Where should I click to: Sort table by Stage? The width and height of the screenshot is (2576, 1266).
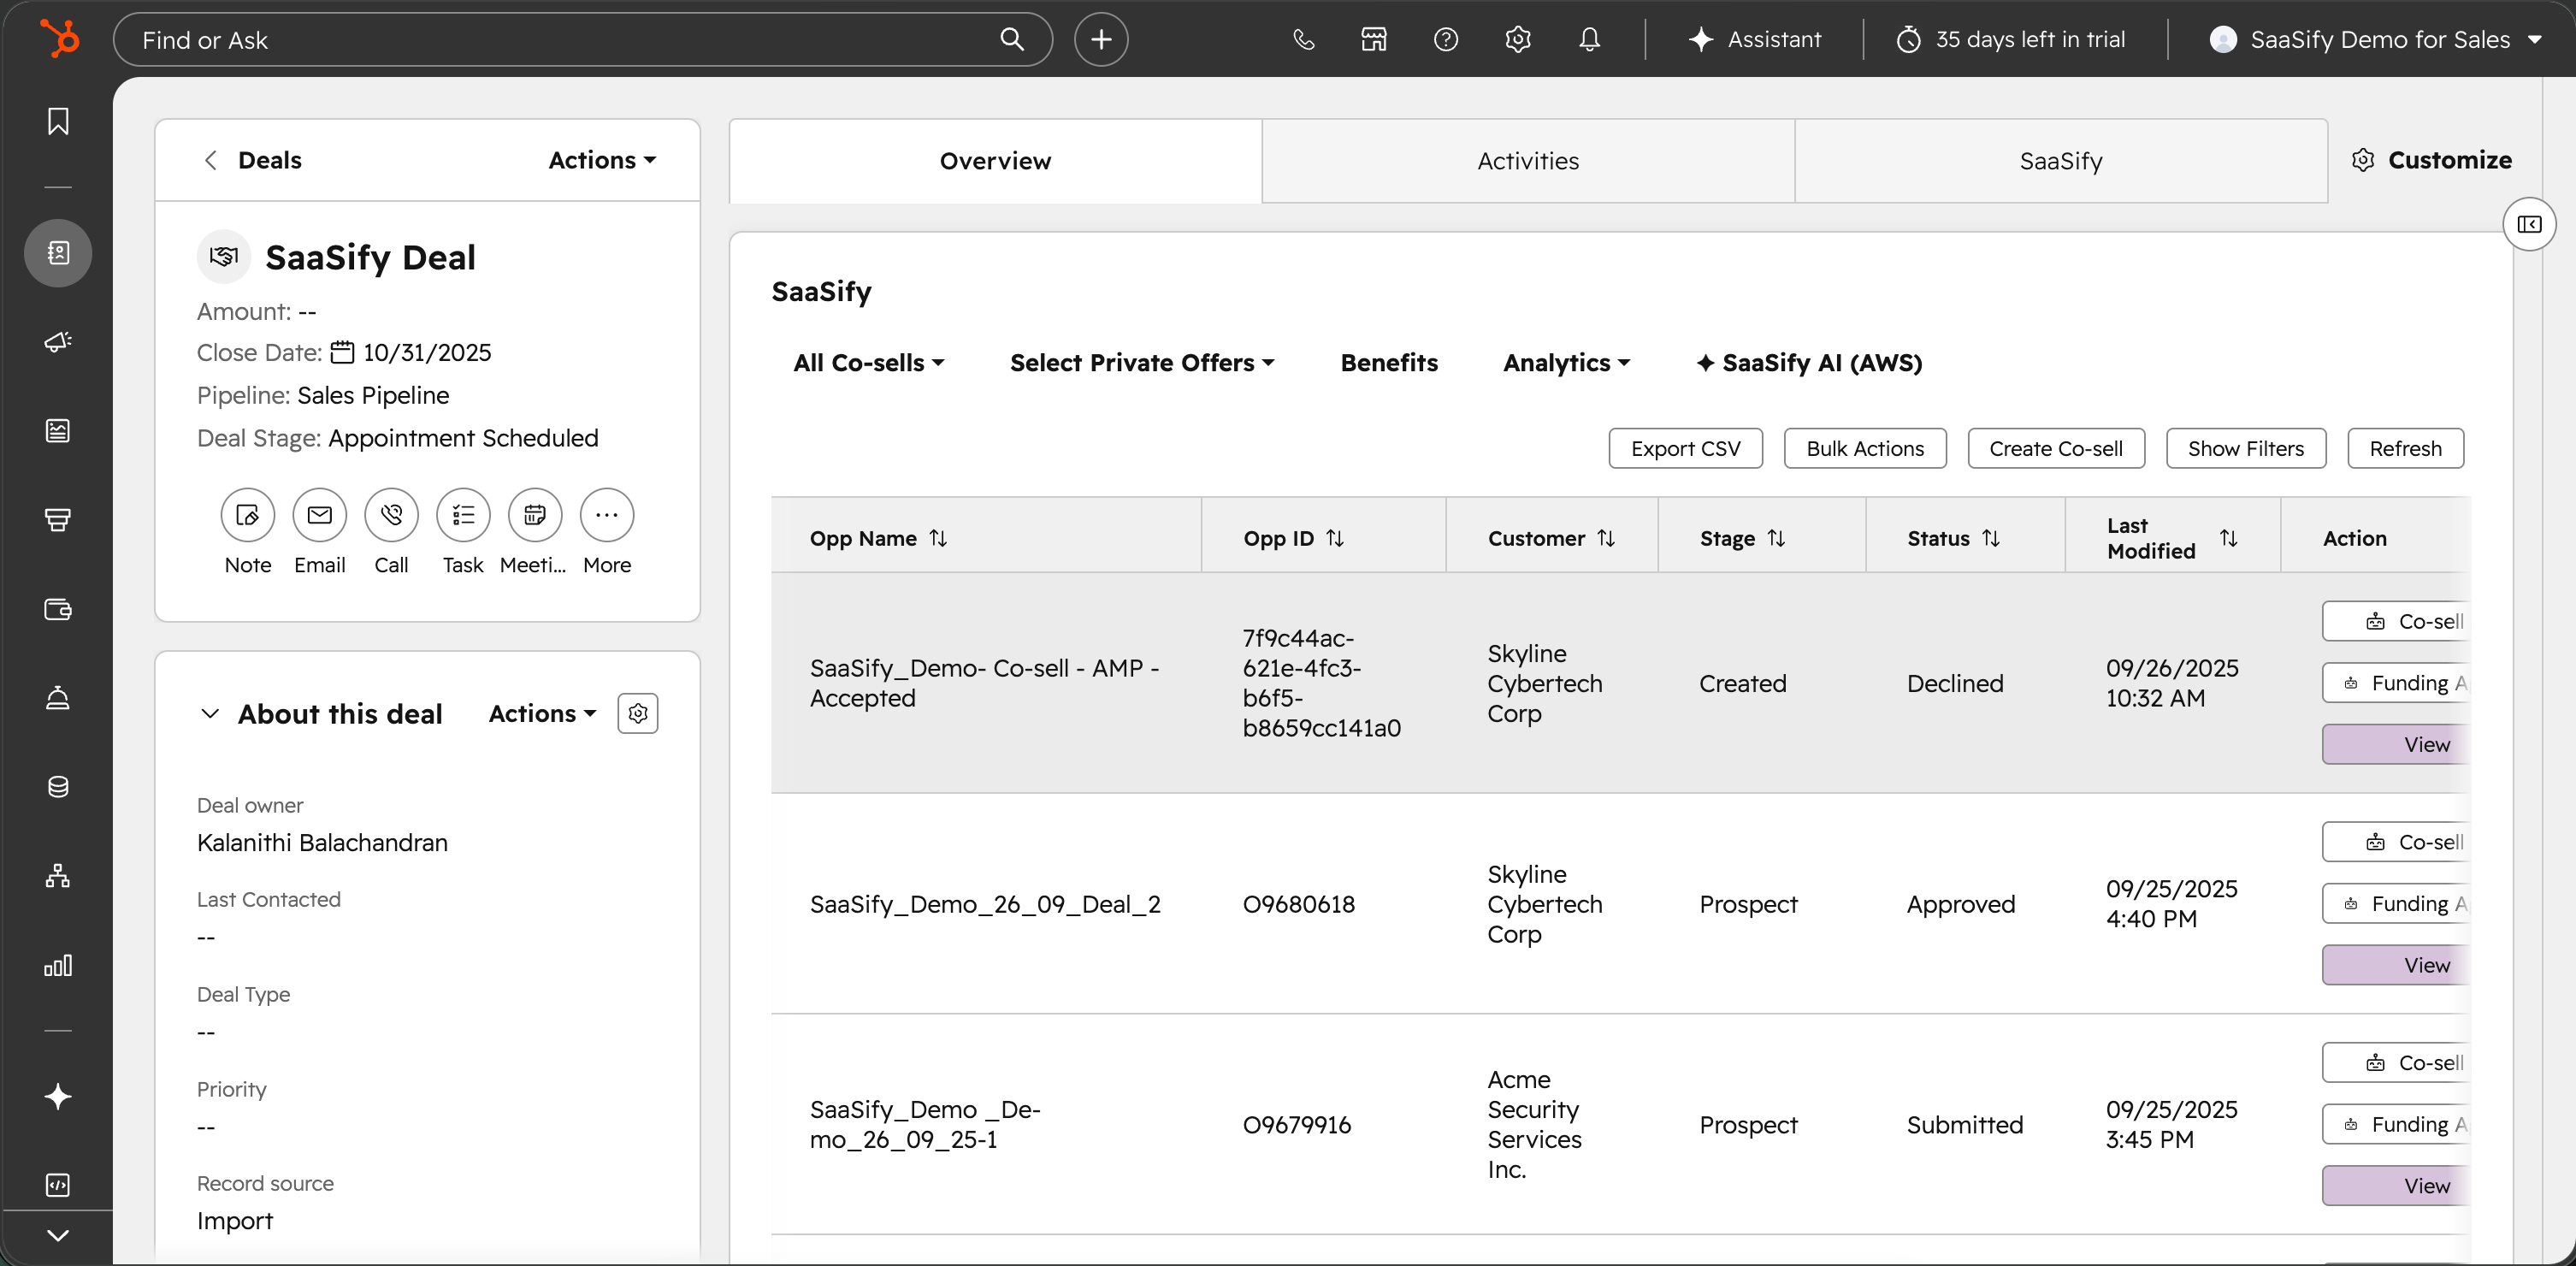tap(1776, 538)
